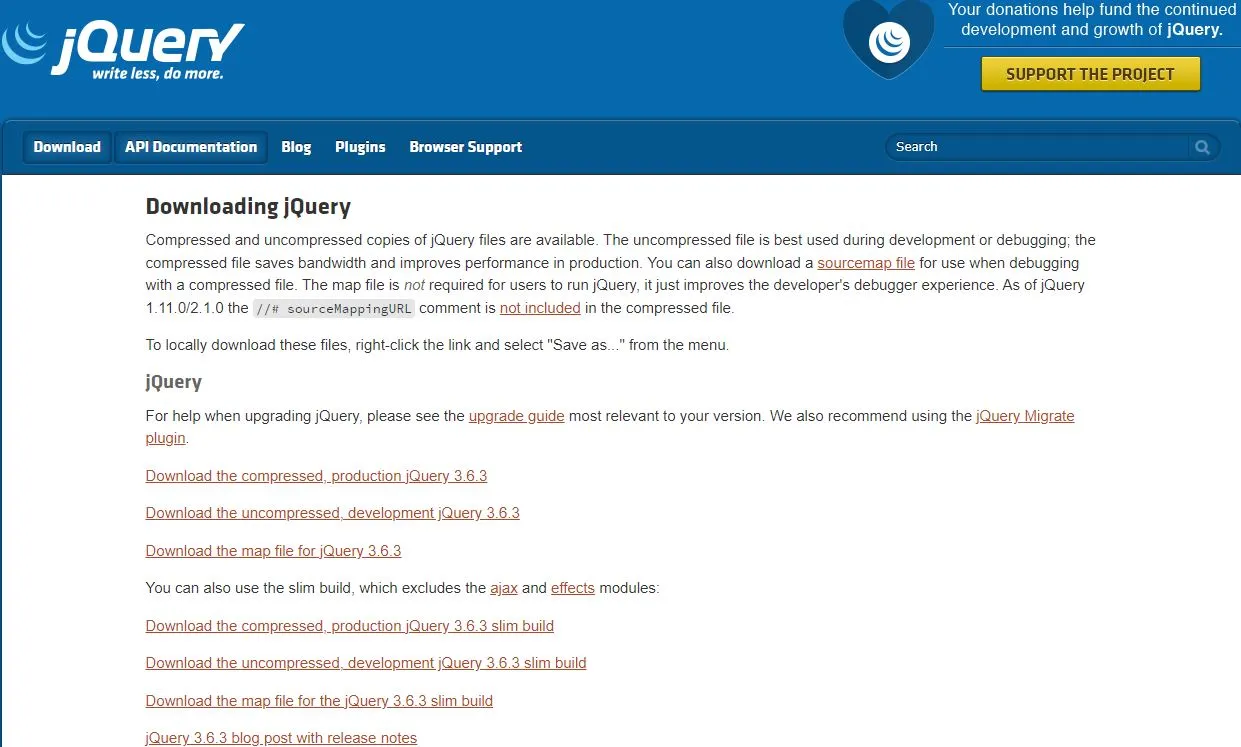Download uncompressed development jQuery 3.6.3 slim build
Image resolution: width=1241 pixels, height=747 pixels.
pyautogui.click(x=366, y=663)
